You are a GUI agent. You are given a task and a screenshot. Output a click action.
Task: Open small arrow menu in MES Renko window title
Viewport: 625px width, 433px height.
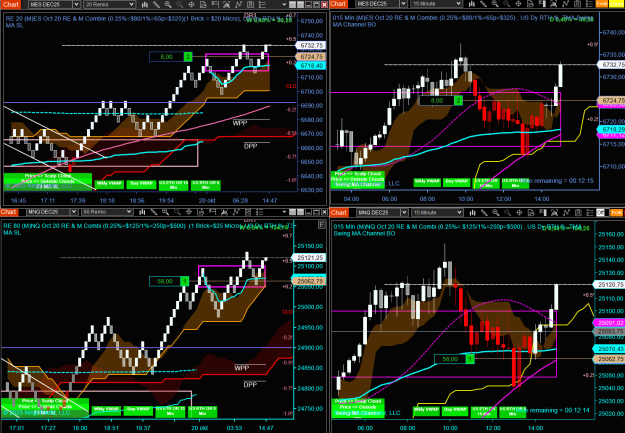(x=284, y=5)
